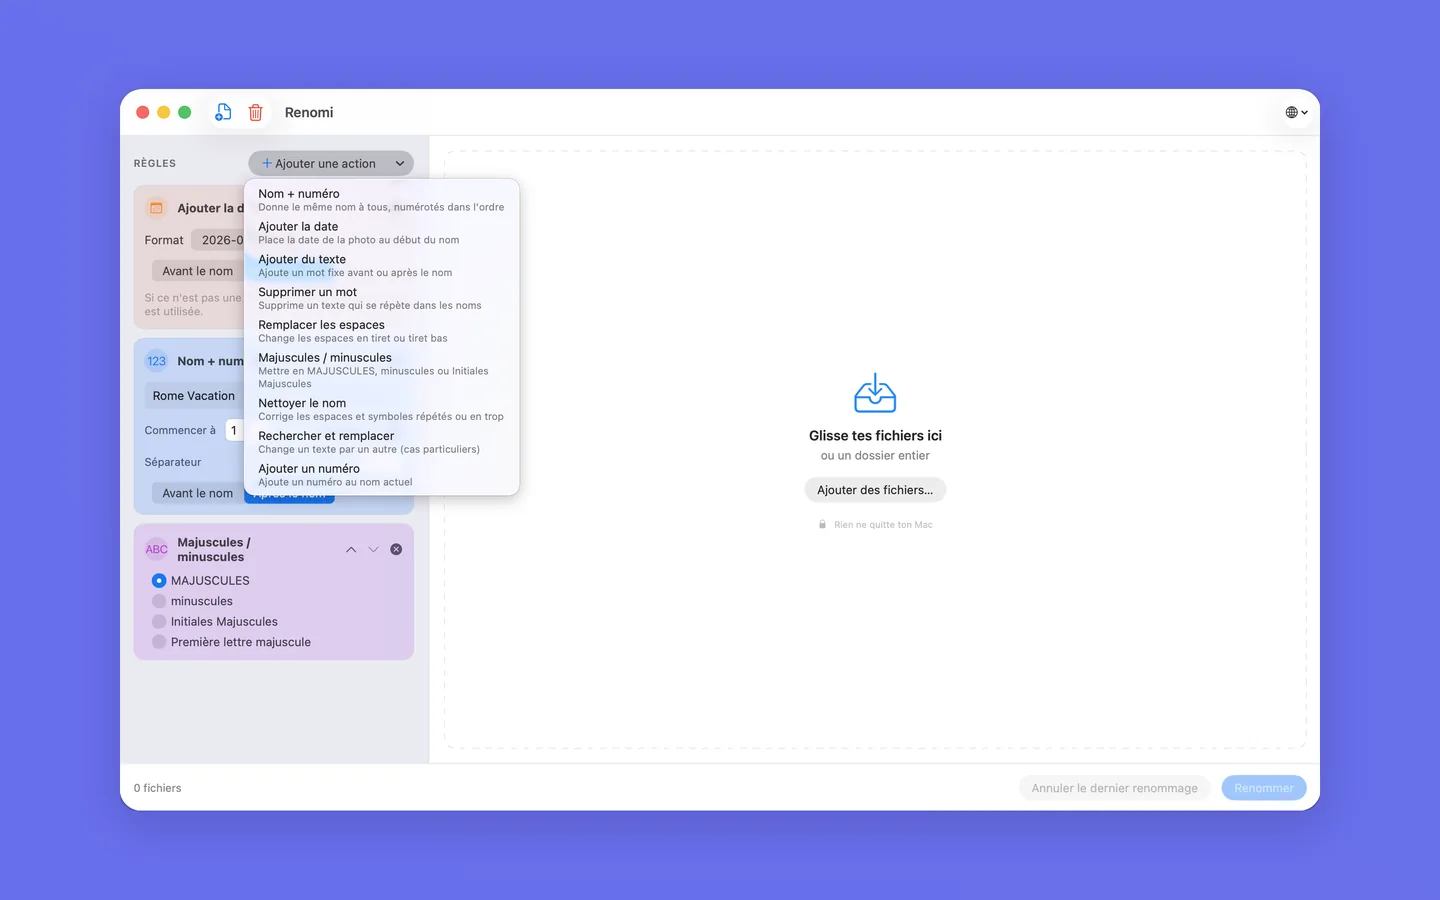Viewport: 1440px width, 900px height.
Task: Edit the Commencer à number field
Action: tap(234, 430)
